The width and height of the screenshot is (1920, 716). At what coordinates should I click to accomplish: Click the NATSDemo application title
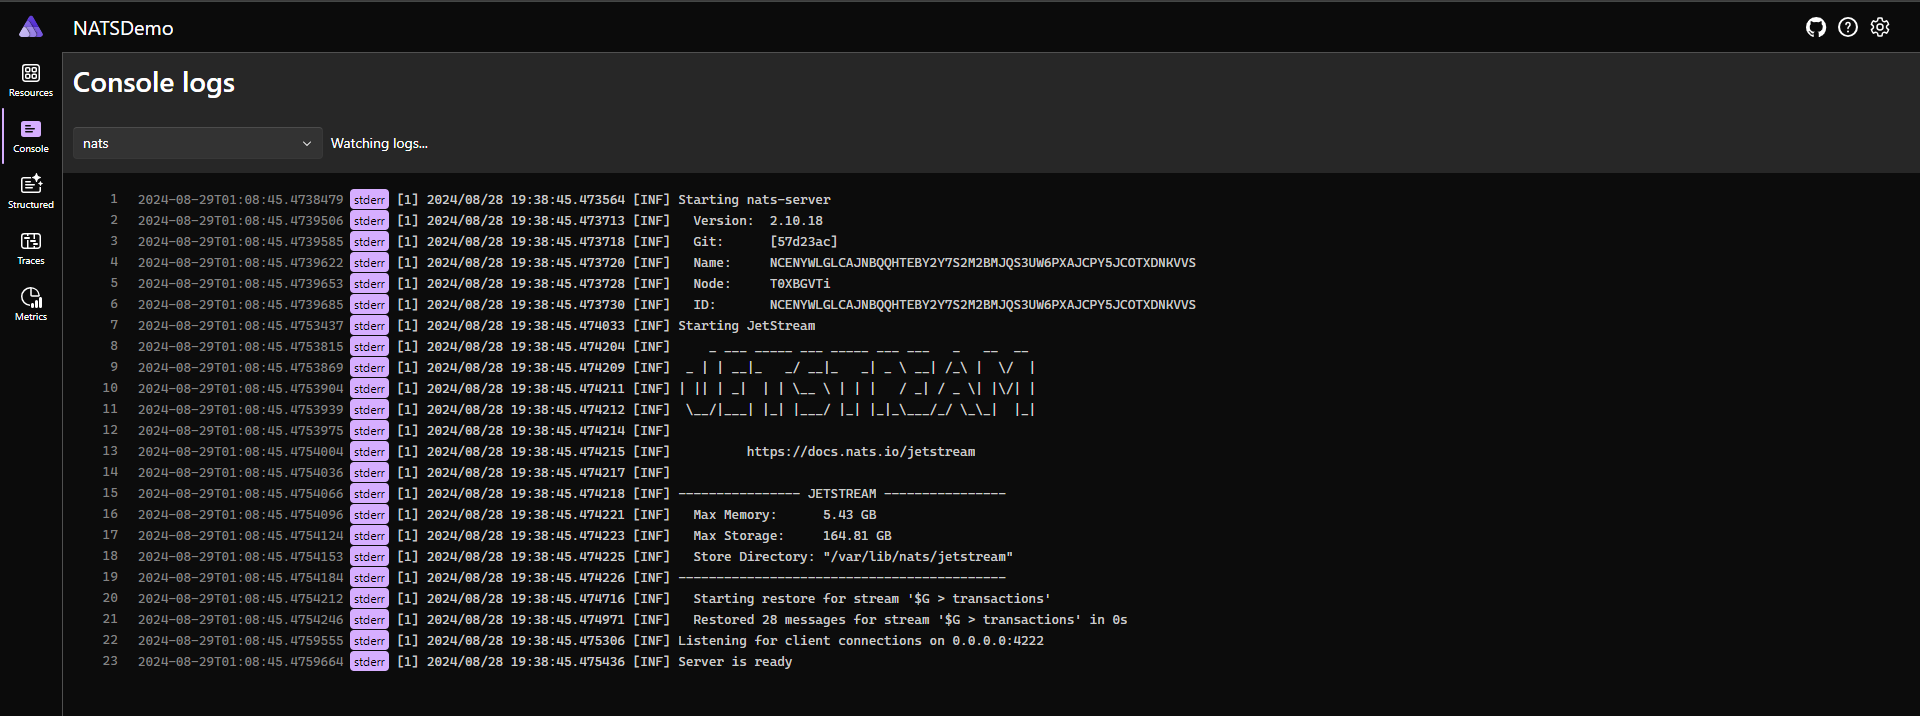(x=123, y=28)
